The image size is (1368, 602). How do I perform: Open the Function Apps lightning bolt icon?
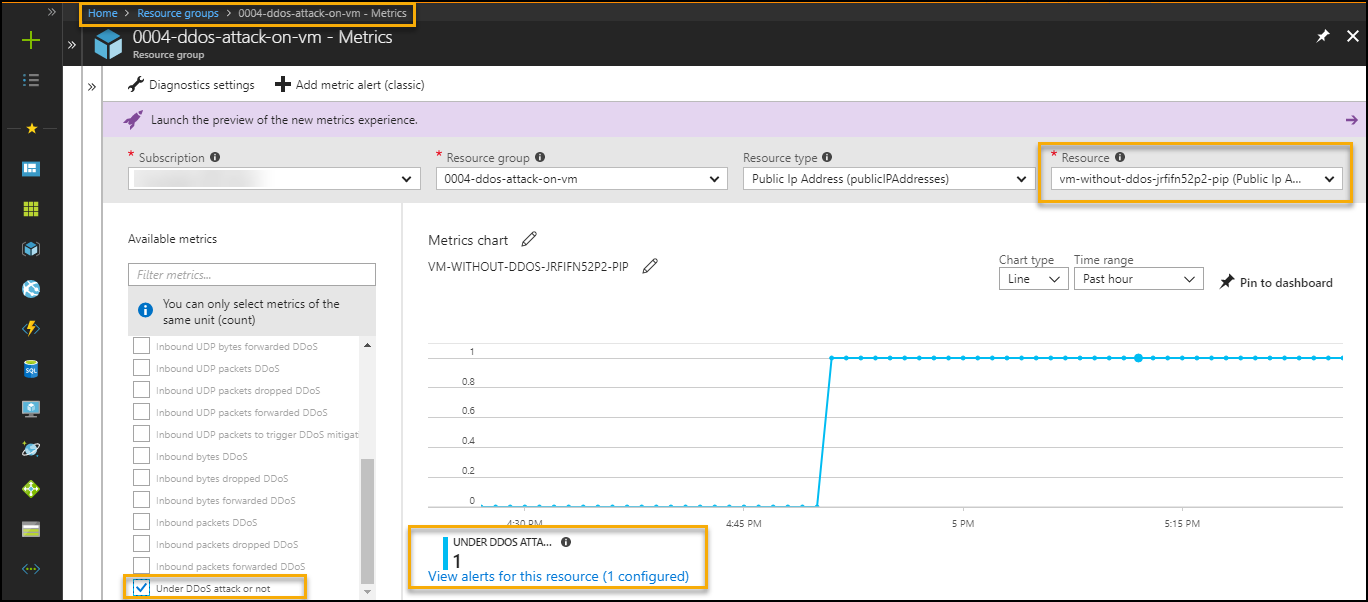[x=31, y=329]
